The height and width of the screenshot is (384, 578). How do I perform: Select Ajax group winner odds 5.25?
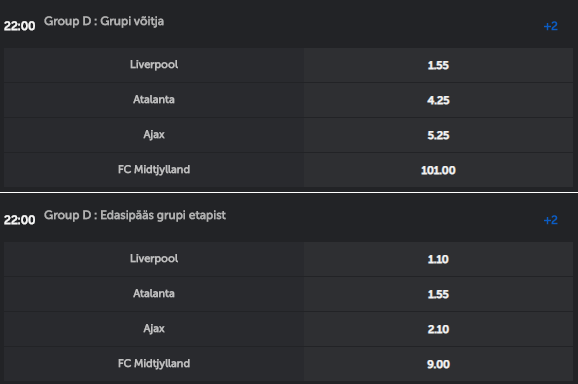coord(438,135)
